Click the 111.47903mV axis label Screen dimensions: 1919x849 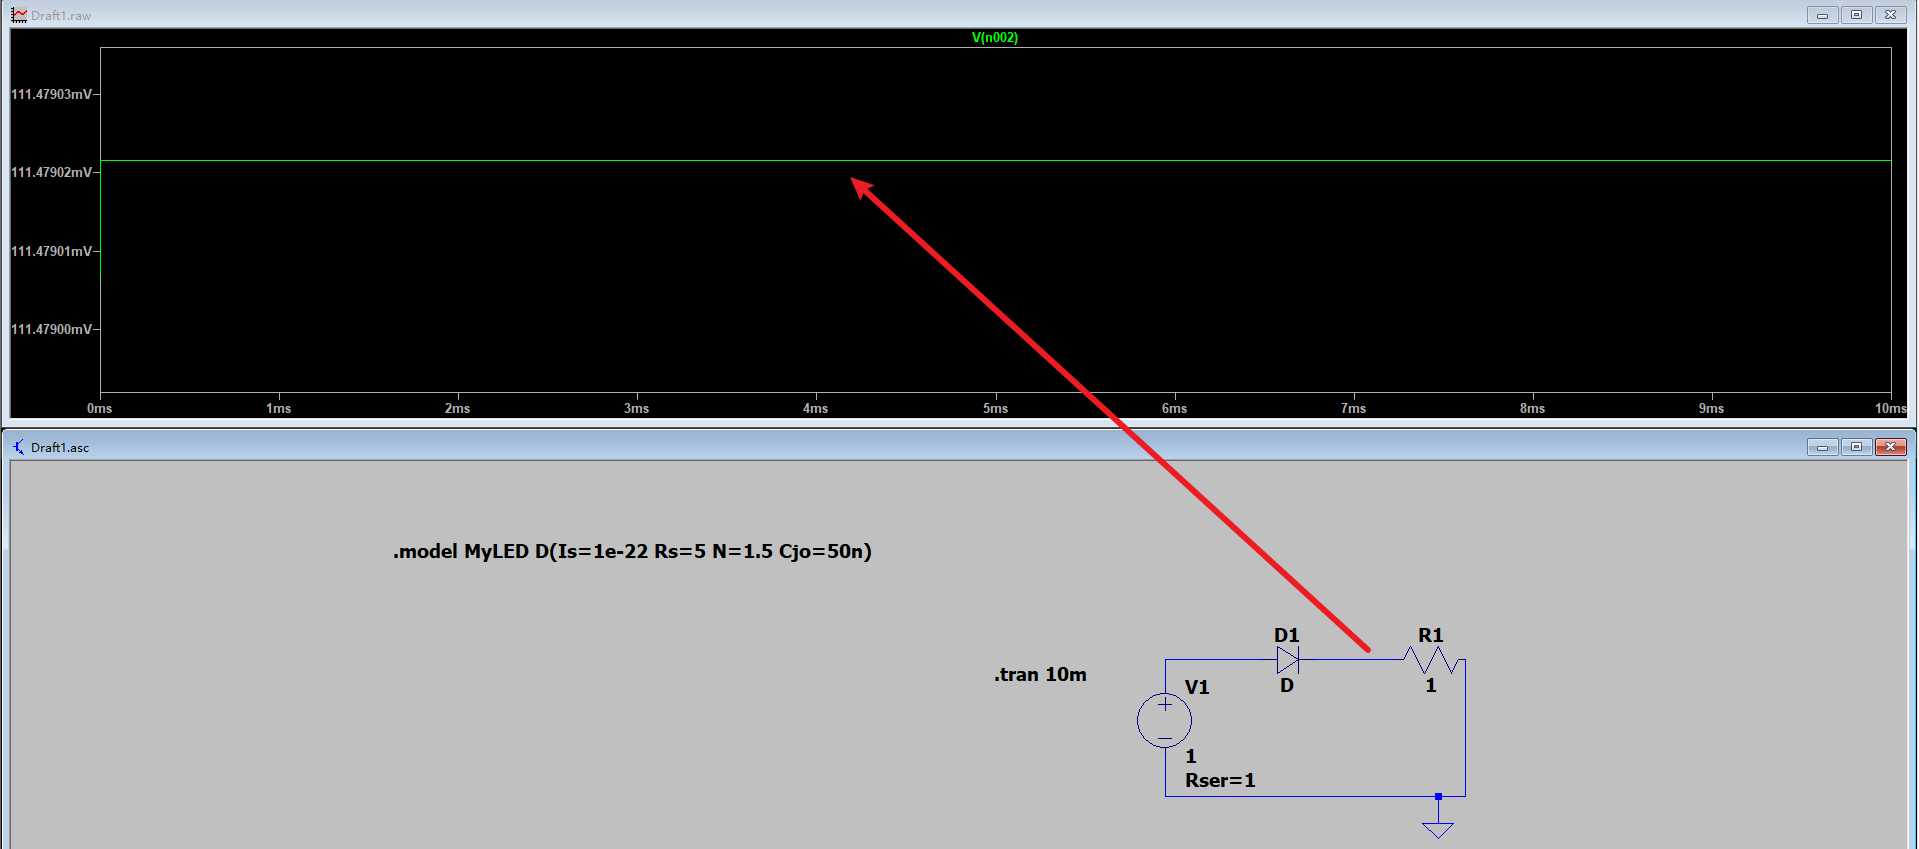click(52, 95)
